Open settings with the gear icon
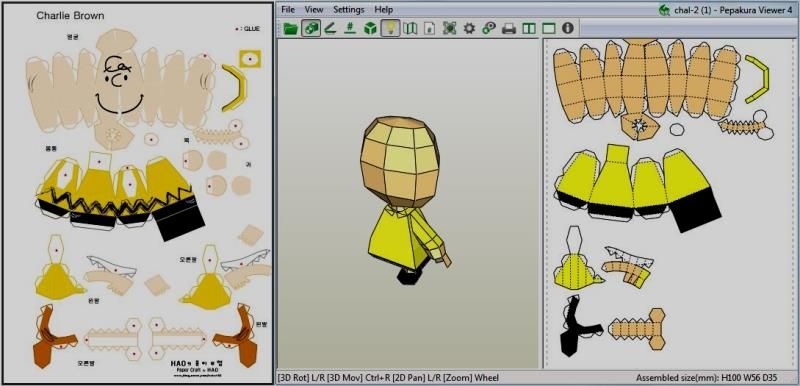The height and width of the screenshot is (386, 800). pos(469,28)
